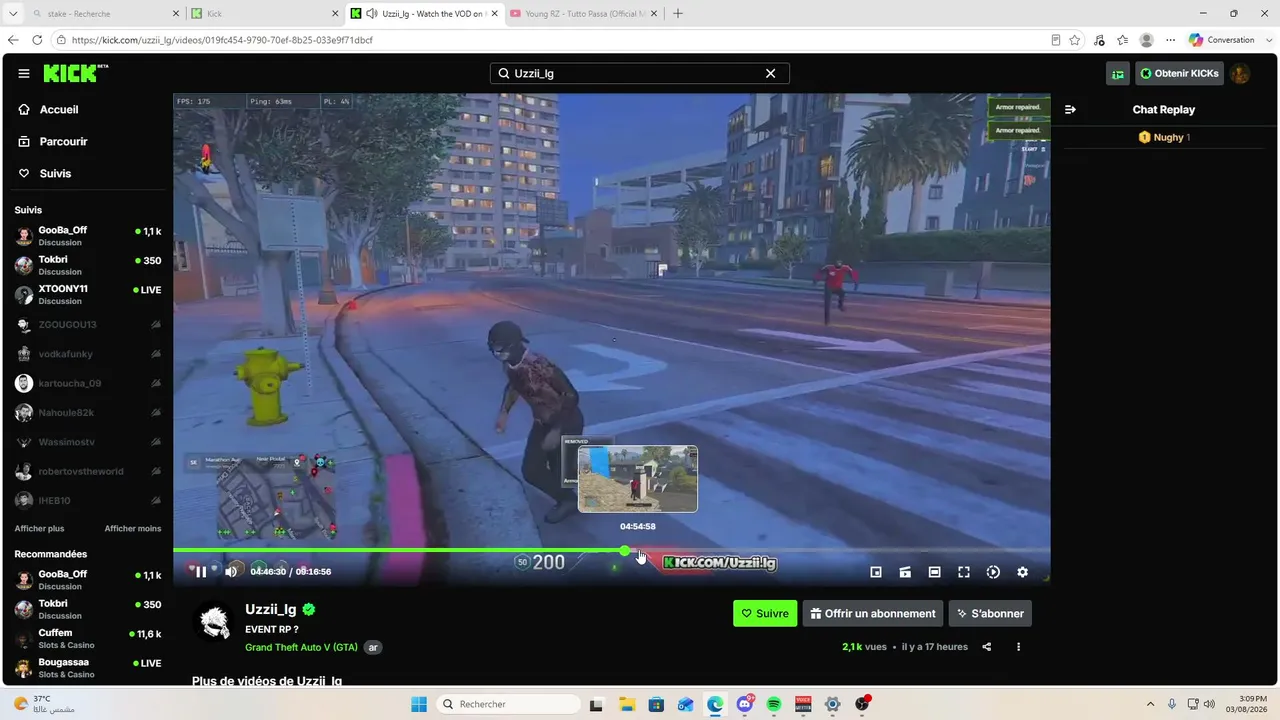
Task: Add this page to favorites
Action: 1075,40
